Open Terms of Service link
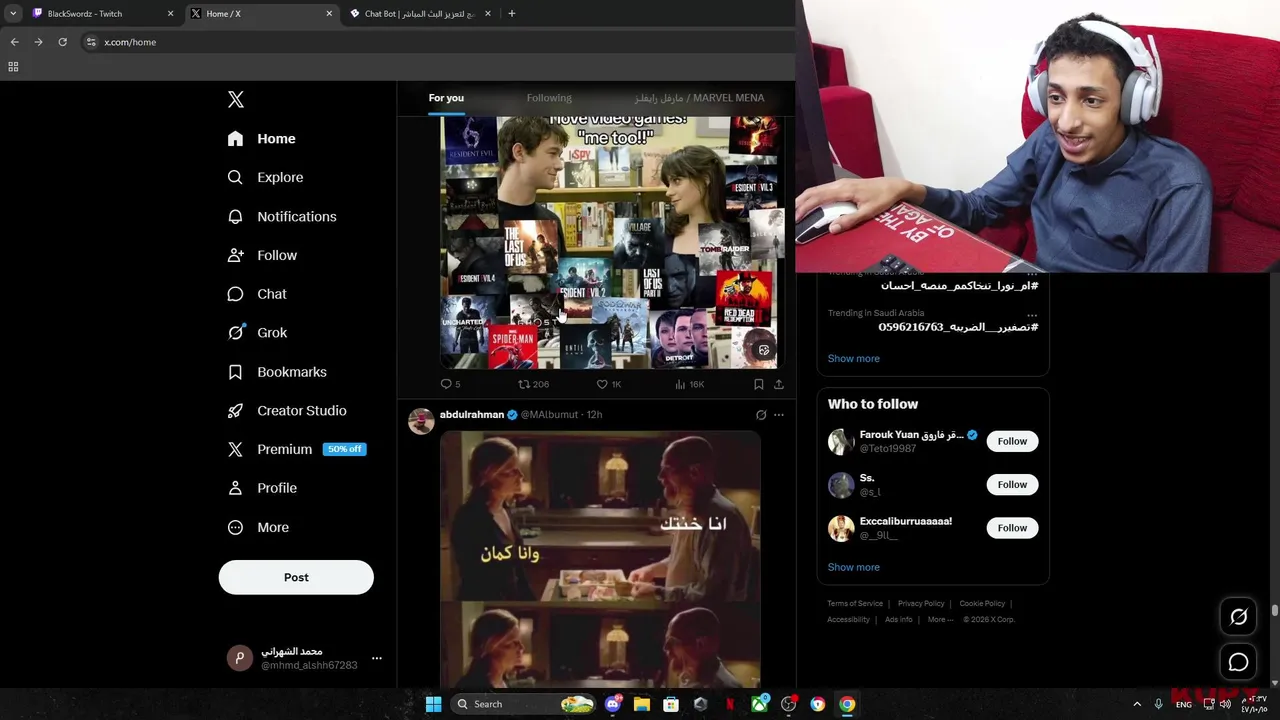 point(855,604)
